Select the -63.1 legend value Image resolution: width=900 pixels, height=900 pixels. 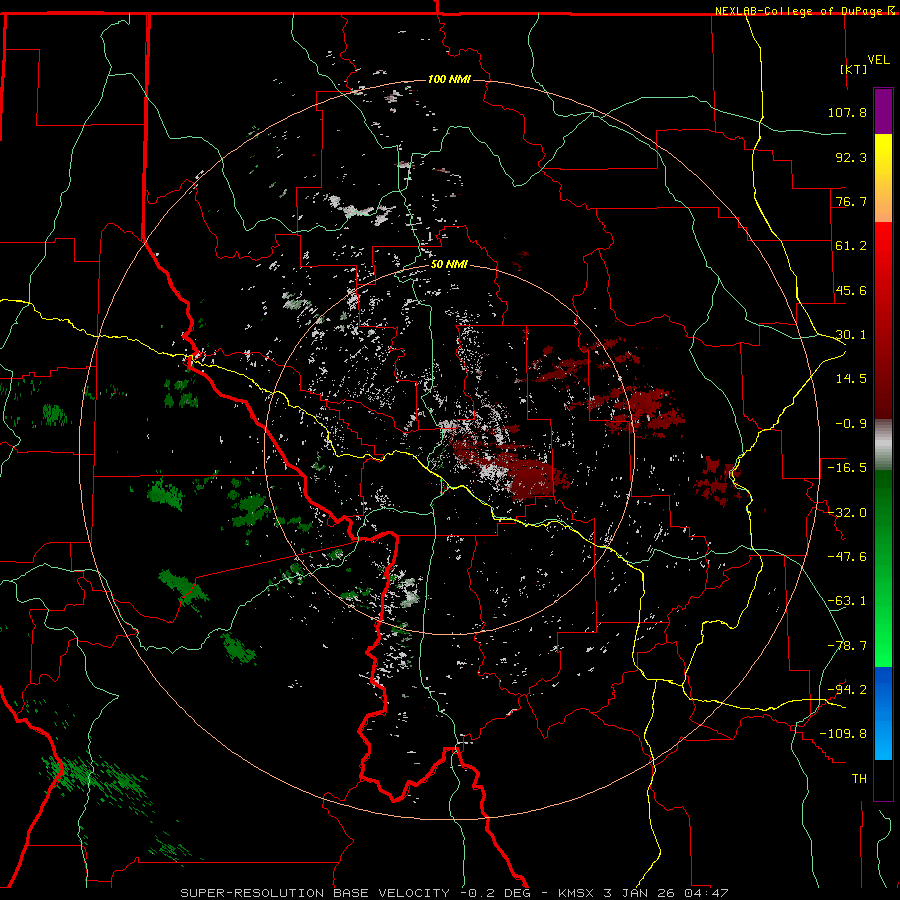click(847, 601)
